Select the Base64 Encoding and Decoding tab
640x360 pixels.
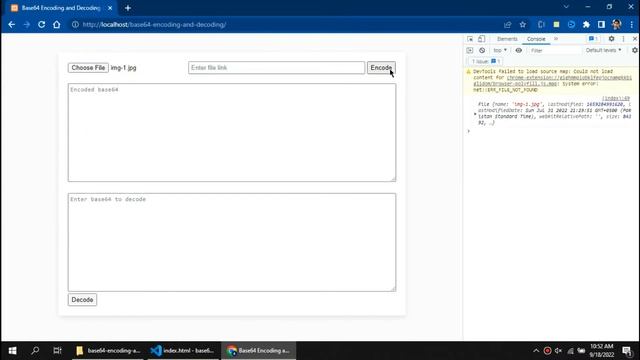pyautogui.click(x=61, y=8)
